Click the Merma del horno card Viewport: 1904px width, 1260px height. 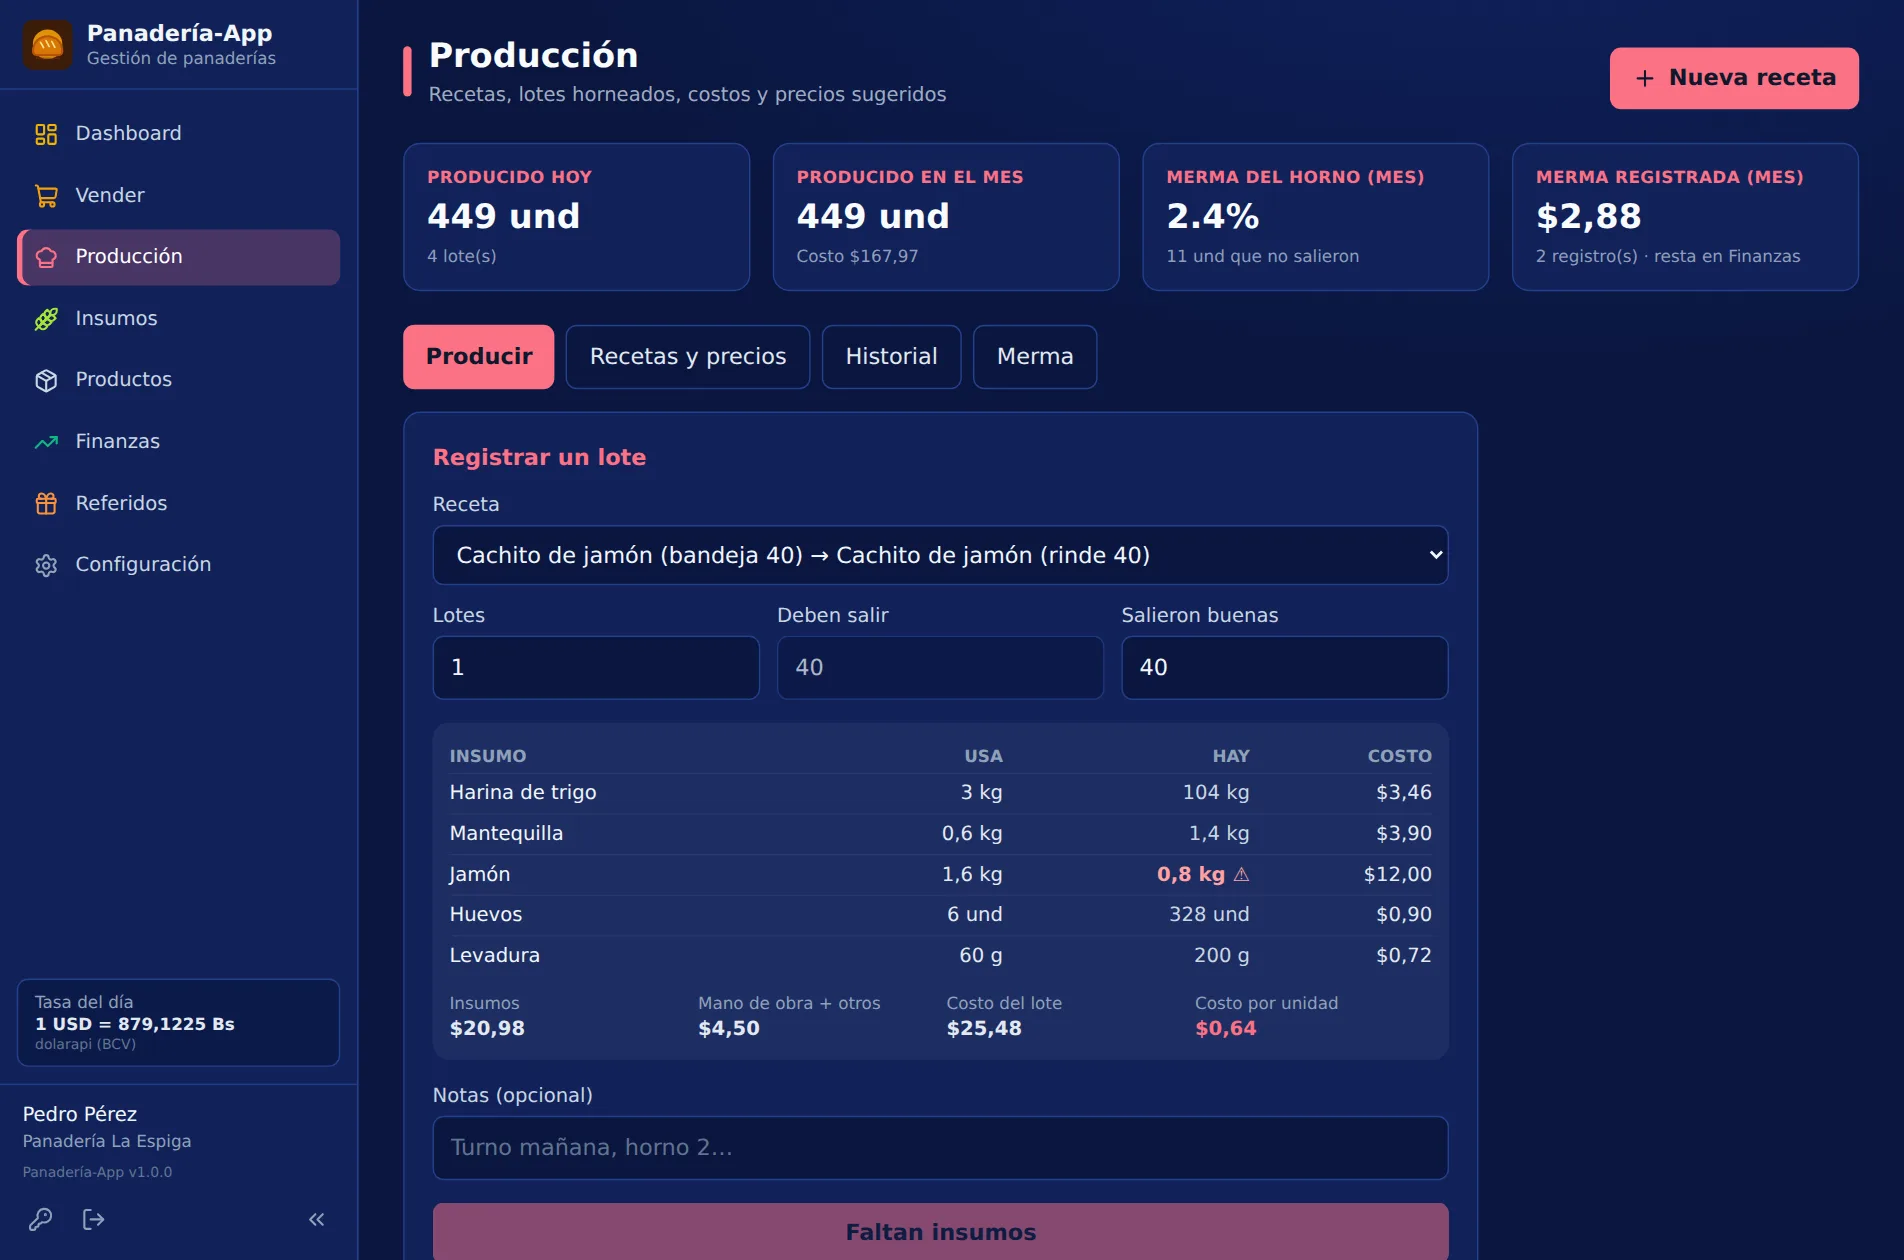1315,217
